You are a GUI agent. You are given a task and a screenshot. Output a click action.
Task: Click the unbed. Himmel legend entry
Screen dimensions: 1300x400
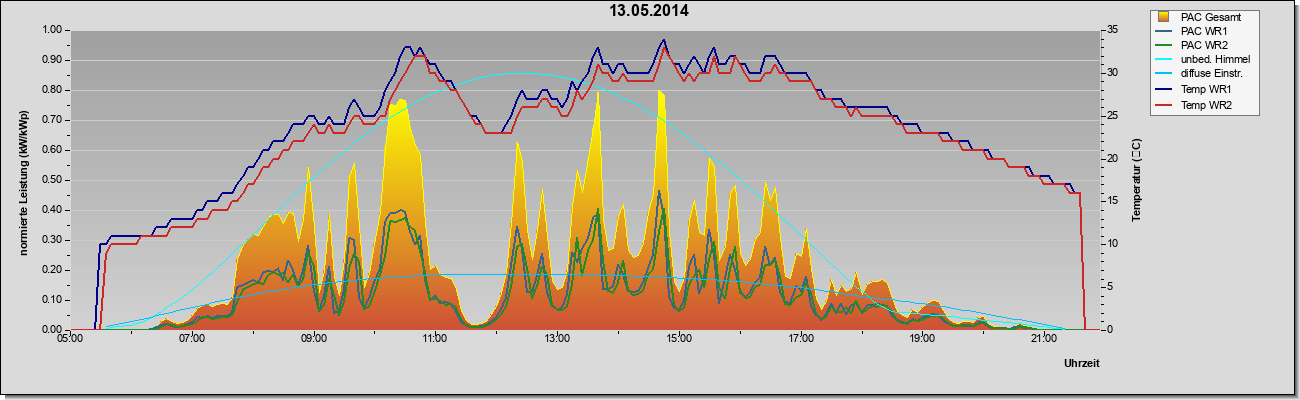(x=1202, y=61)
